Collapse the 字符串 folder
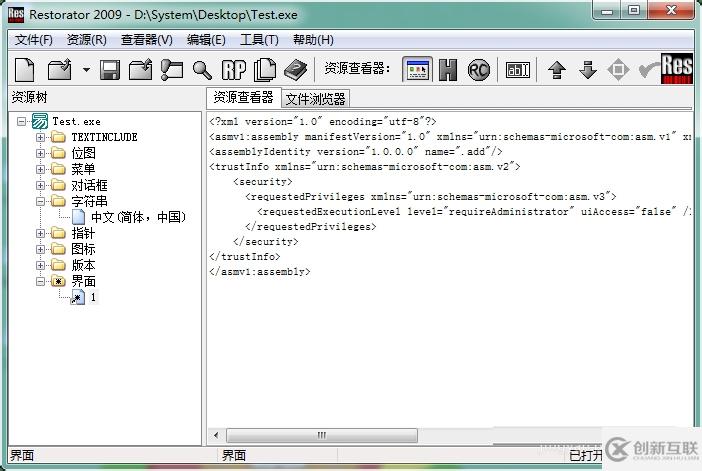Image resolution: width=702 pixels, height=471 pixels. [x=41, y=201]
